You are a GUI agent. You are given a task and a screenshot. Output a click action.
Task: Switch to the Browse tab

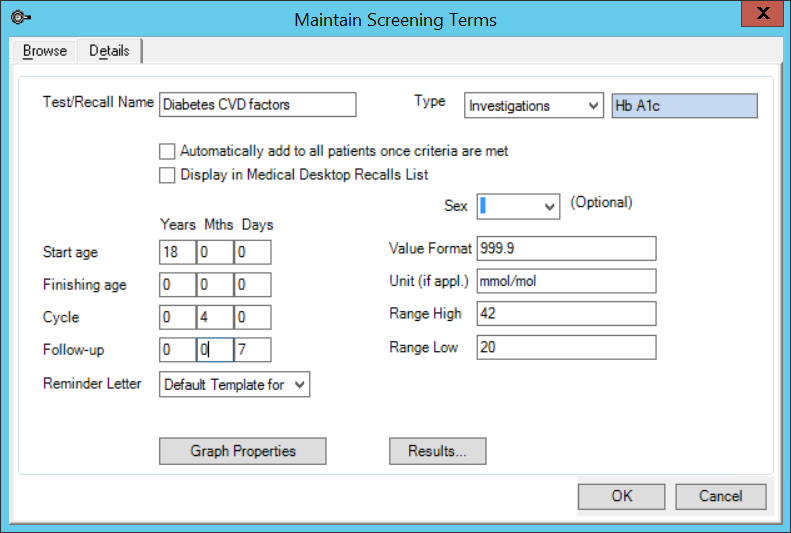point(45,51)
